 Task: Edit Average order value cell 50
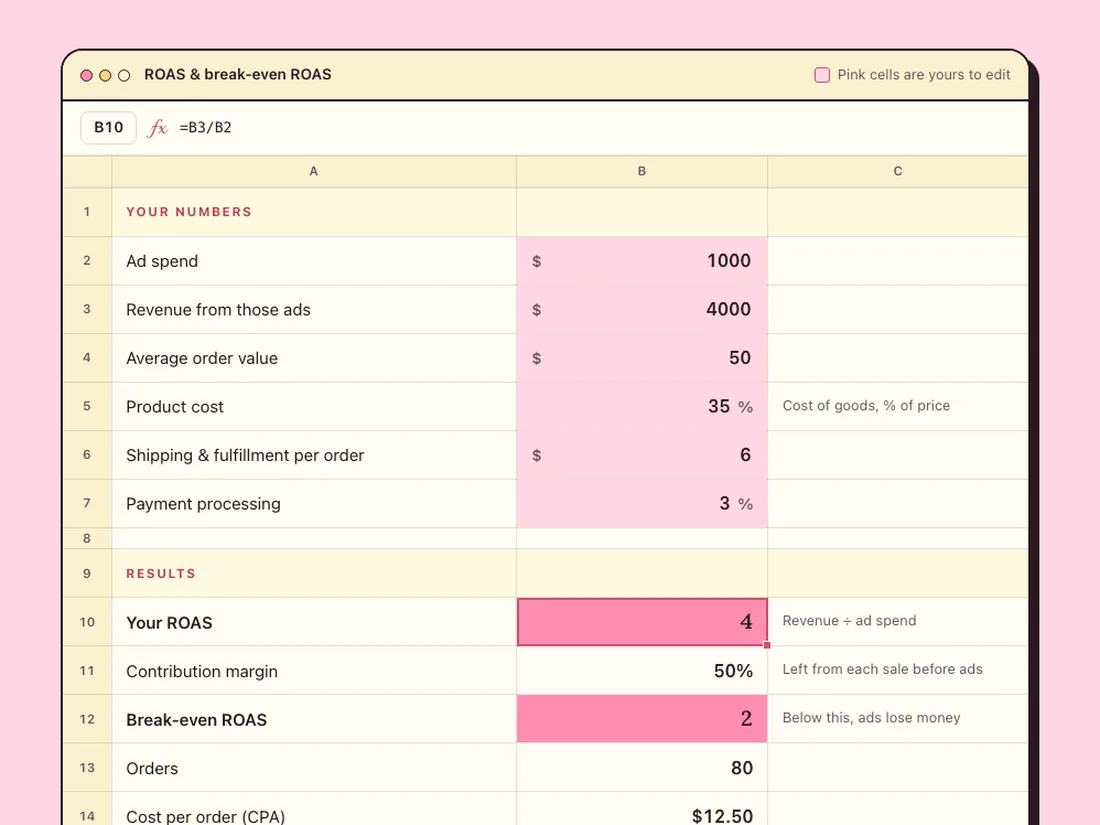[642, 358]
